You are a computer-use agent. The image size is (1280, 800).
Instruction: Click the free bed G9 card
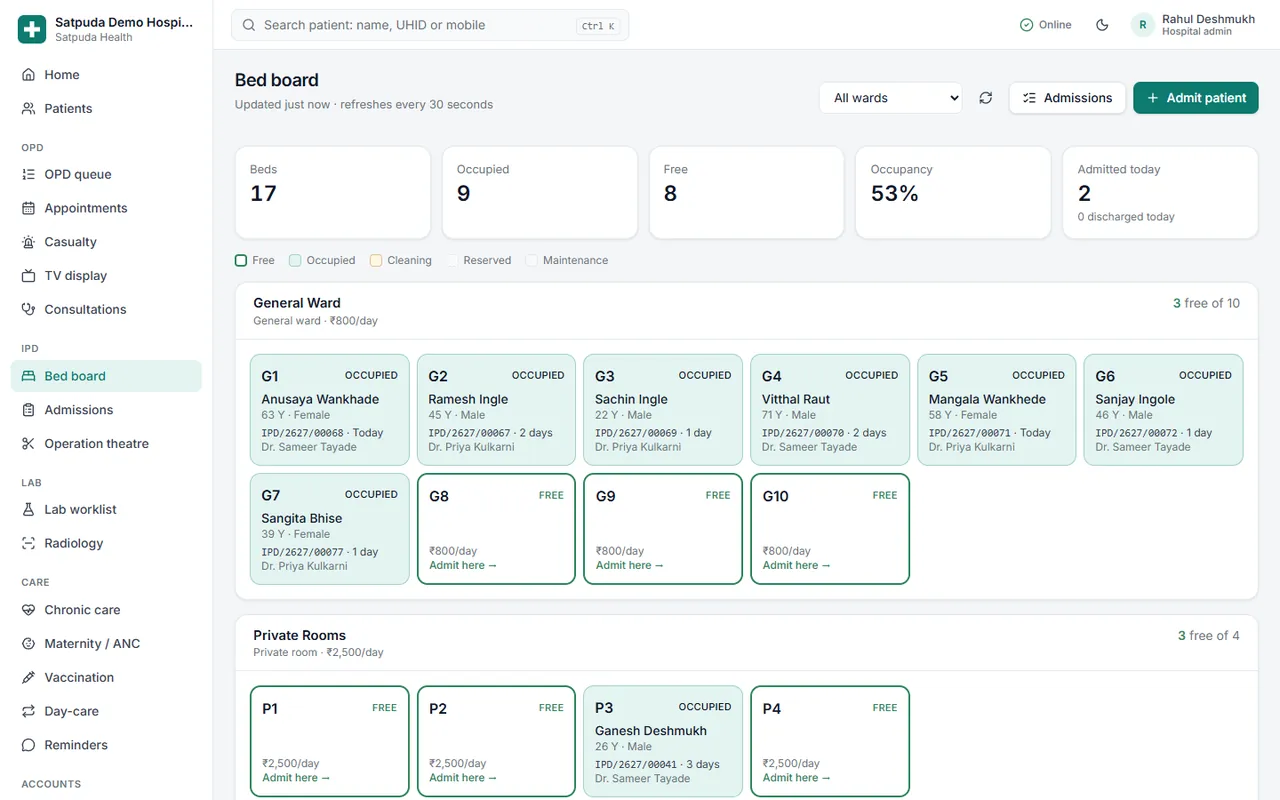(x=663, y=529)
